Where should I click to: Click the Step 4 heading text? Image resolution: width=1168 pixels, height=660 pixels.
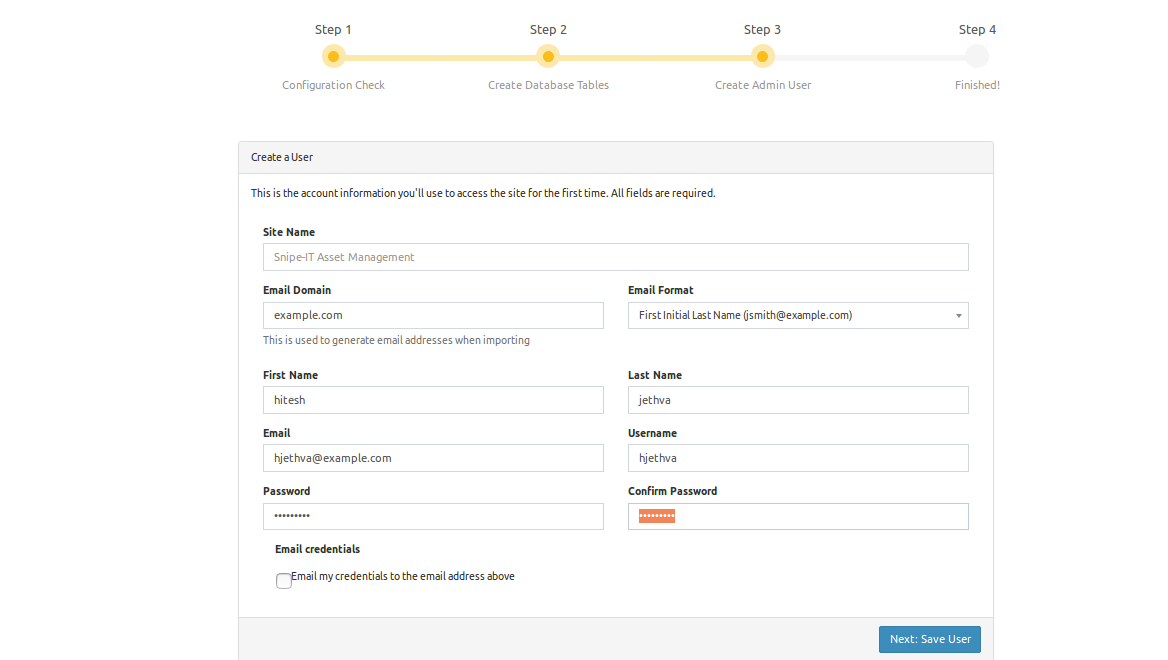point(977,30)
